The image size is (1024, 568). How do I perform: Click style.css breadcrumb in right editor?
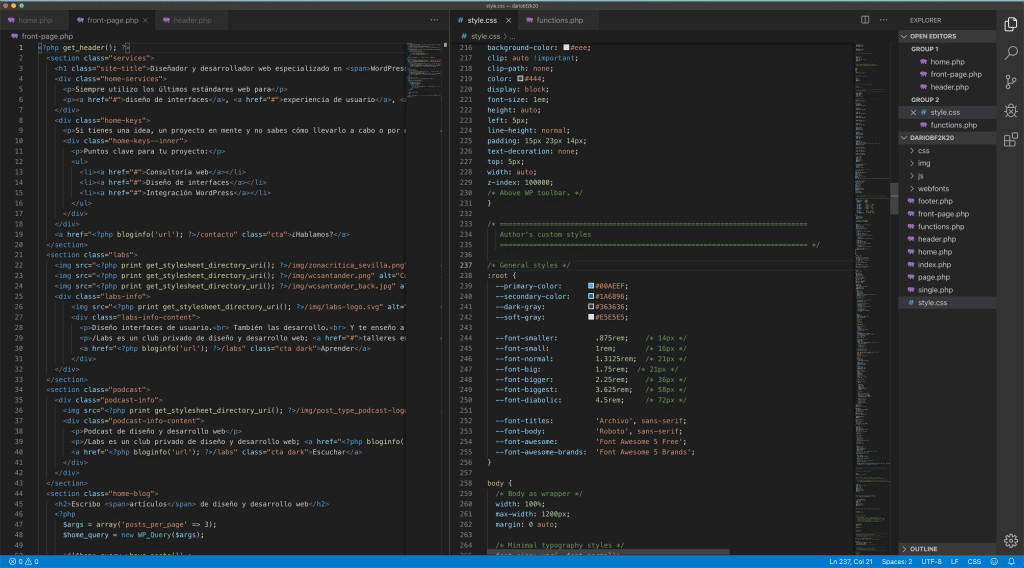click(x=485, y=37)
